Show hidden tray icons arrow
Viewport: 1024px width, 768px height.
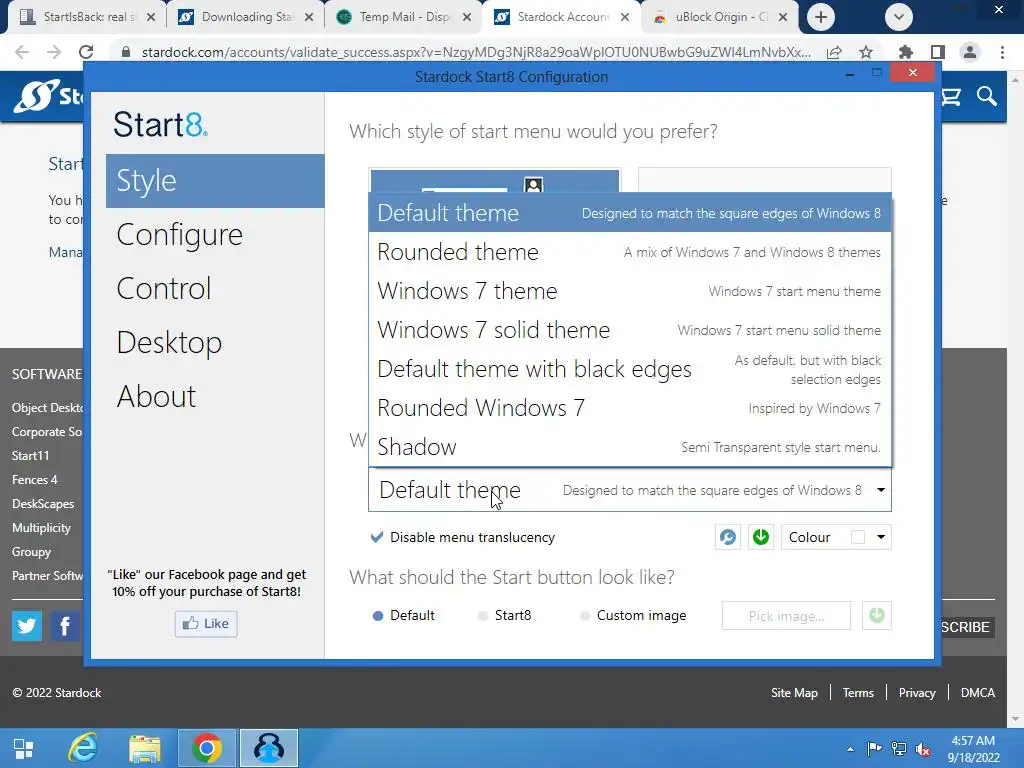850,749
